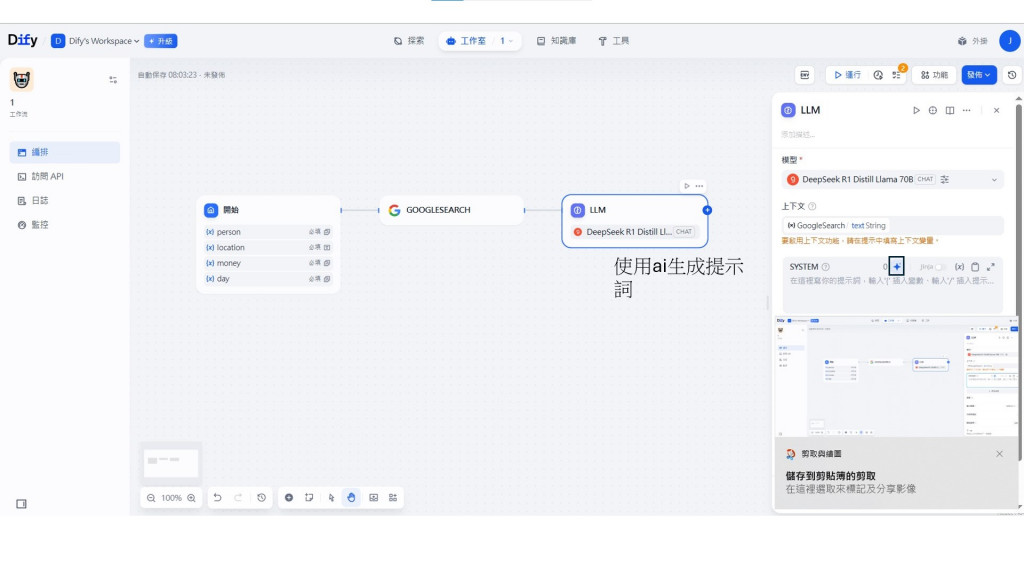Zoom out the workflow canvas

[x=151, y=498]
